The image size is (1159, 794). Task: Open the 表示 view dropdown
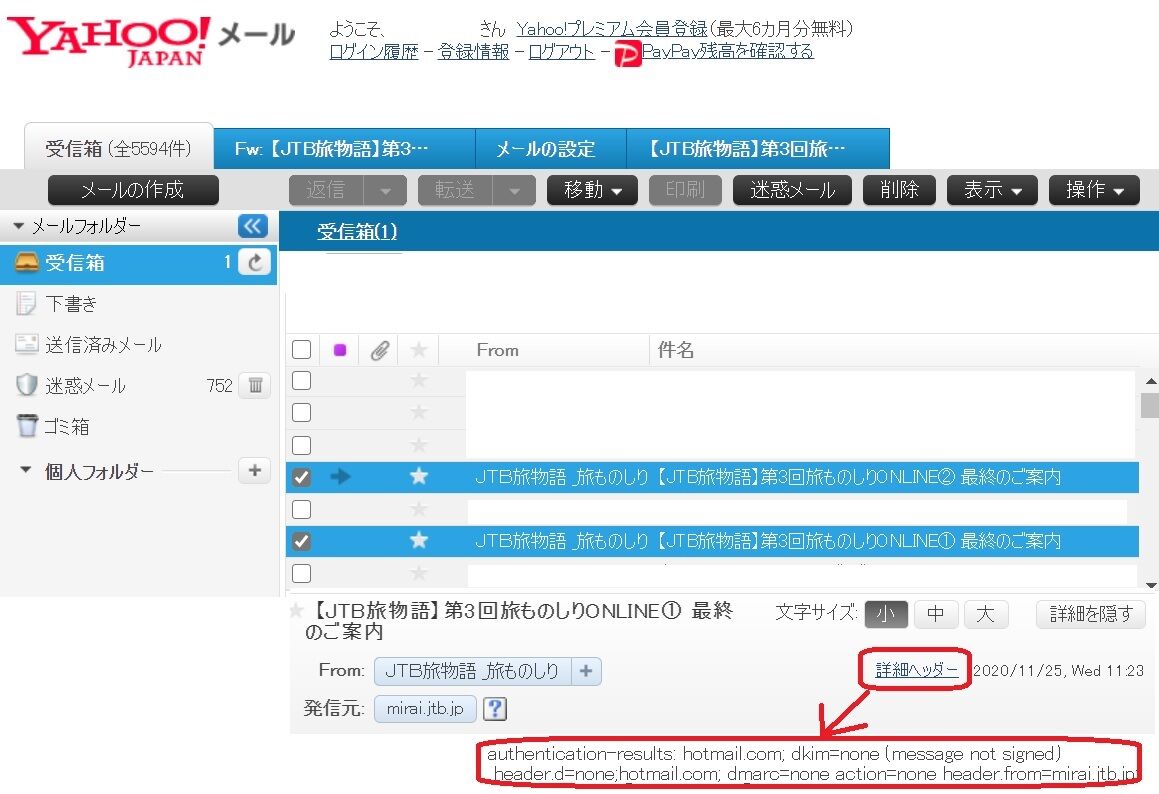click(992, 190)
